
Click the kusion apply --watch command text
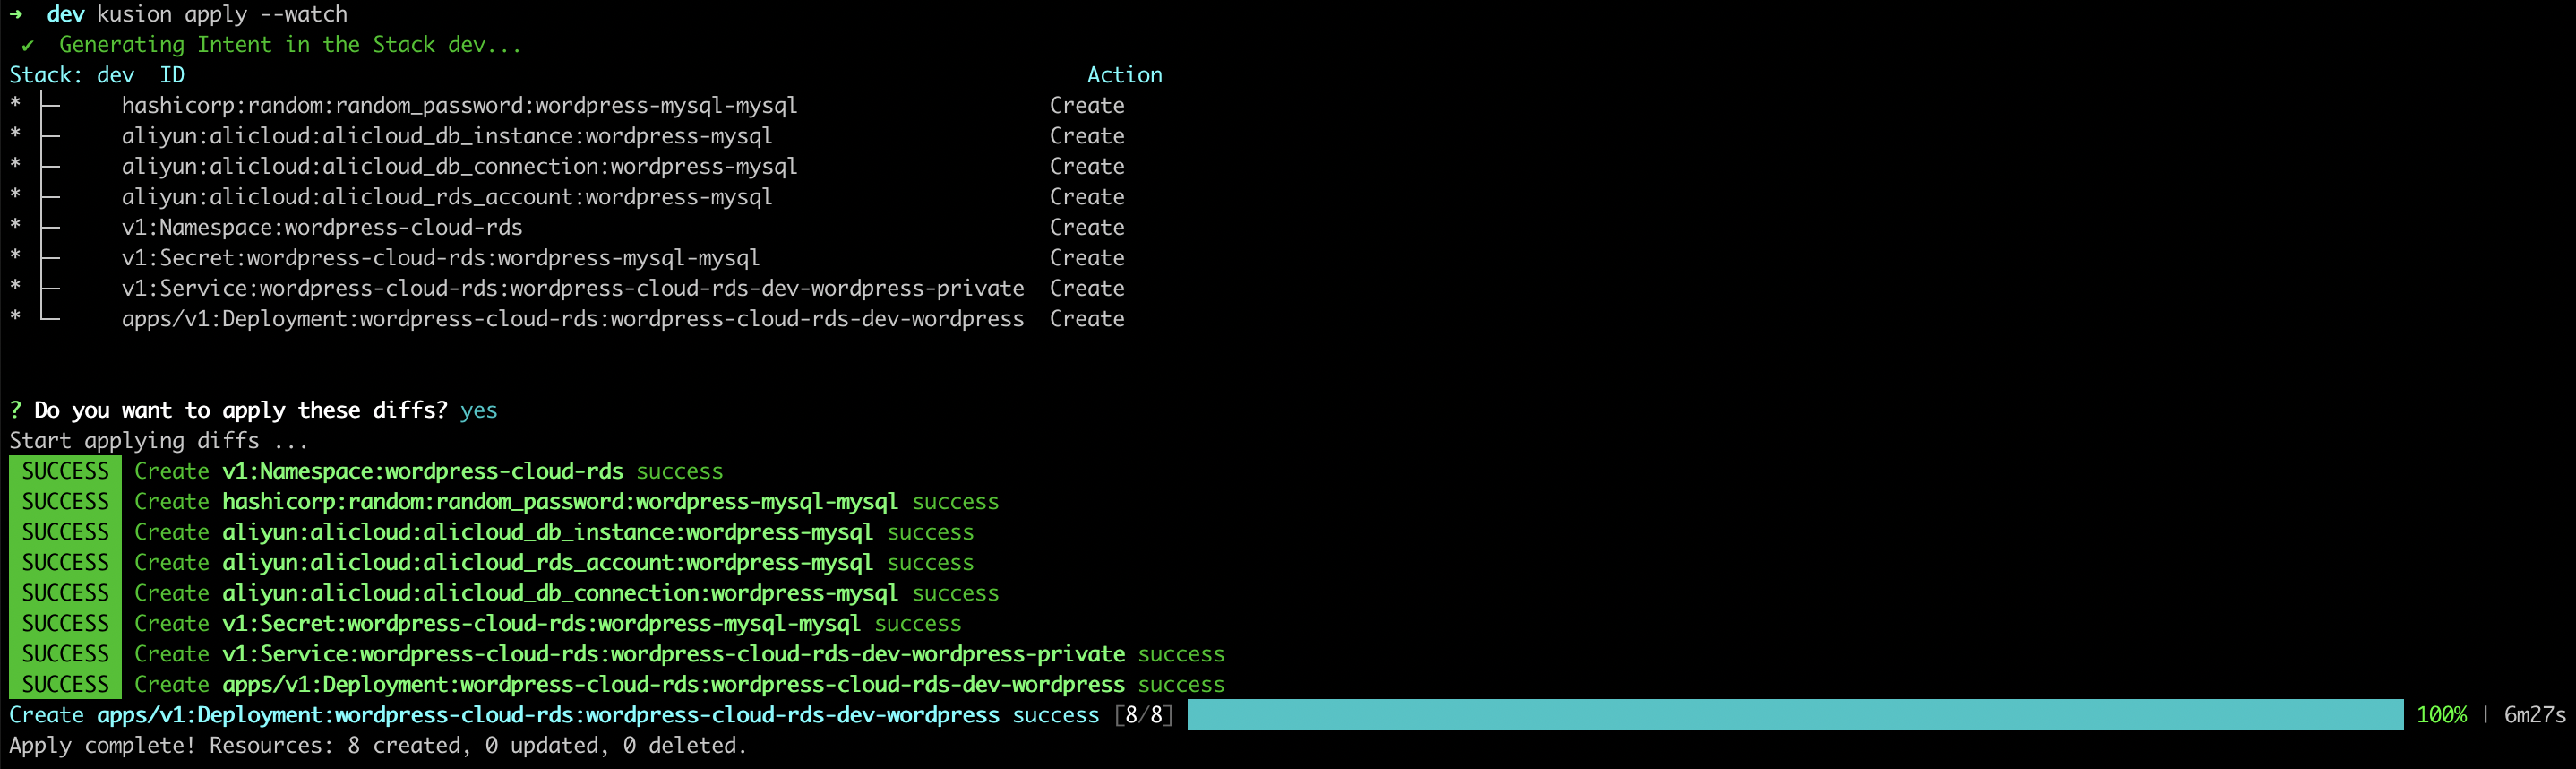click(221, 14)
